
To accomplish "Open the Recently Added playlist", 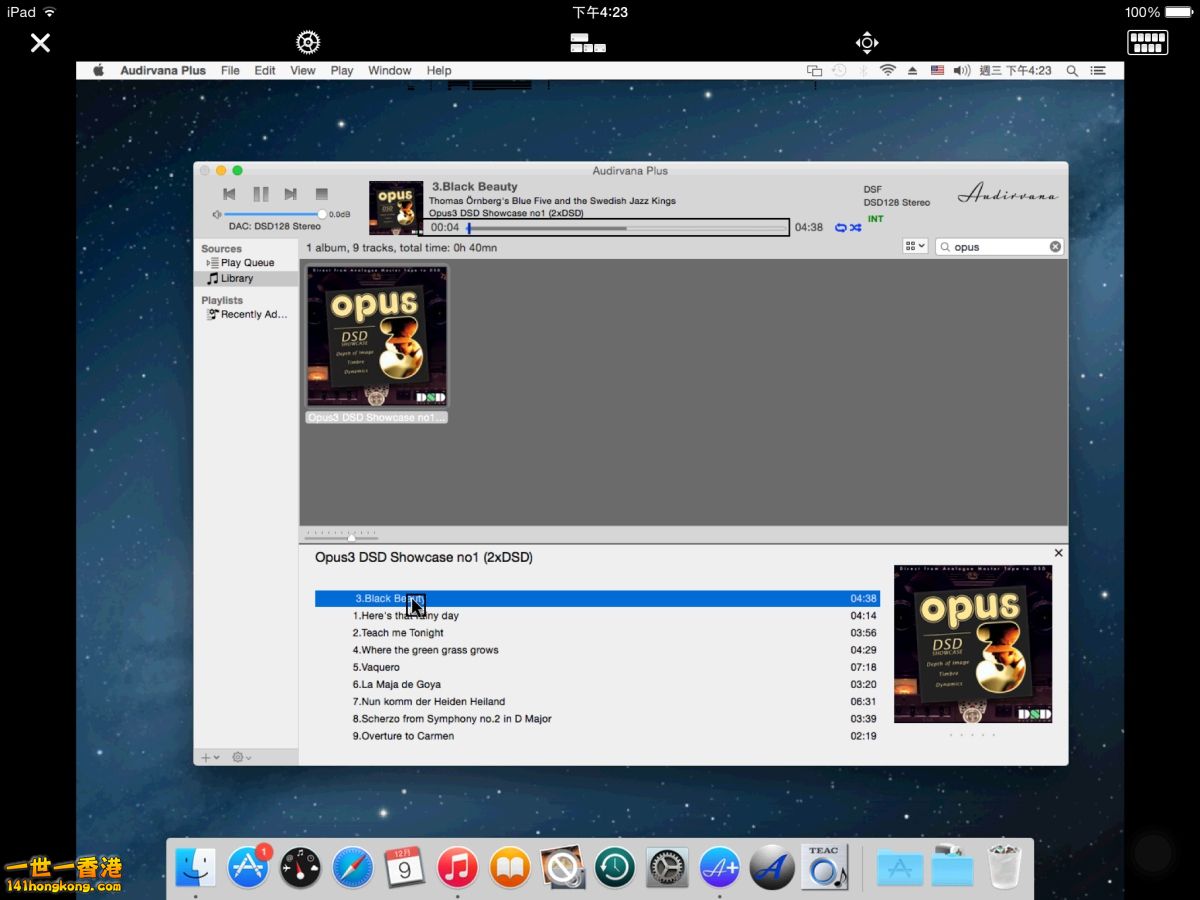I will click(x=252, y=314).
